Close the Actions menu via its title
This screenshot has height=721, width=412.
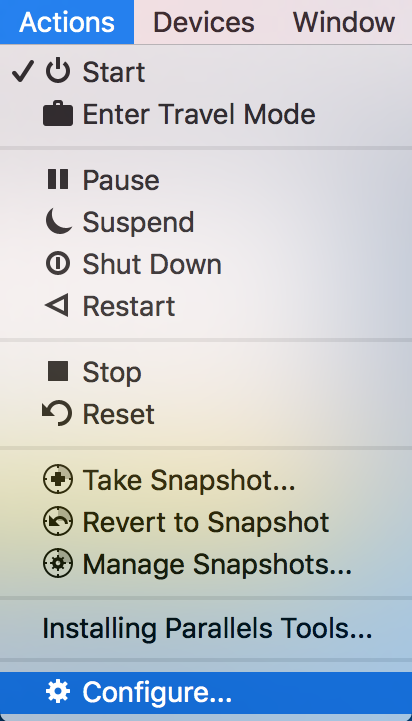[67, 22]
